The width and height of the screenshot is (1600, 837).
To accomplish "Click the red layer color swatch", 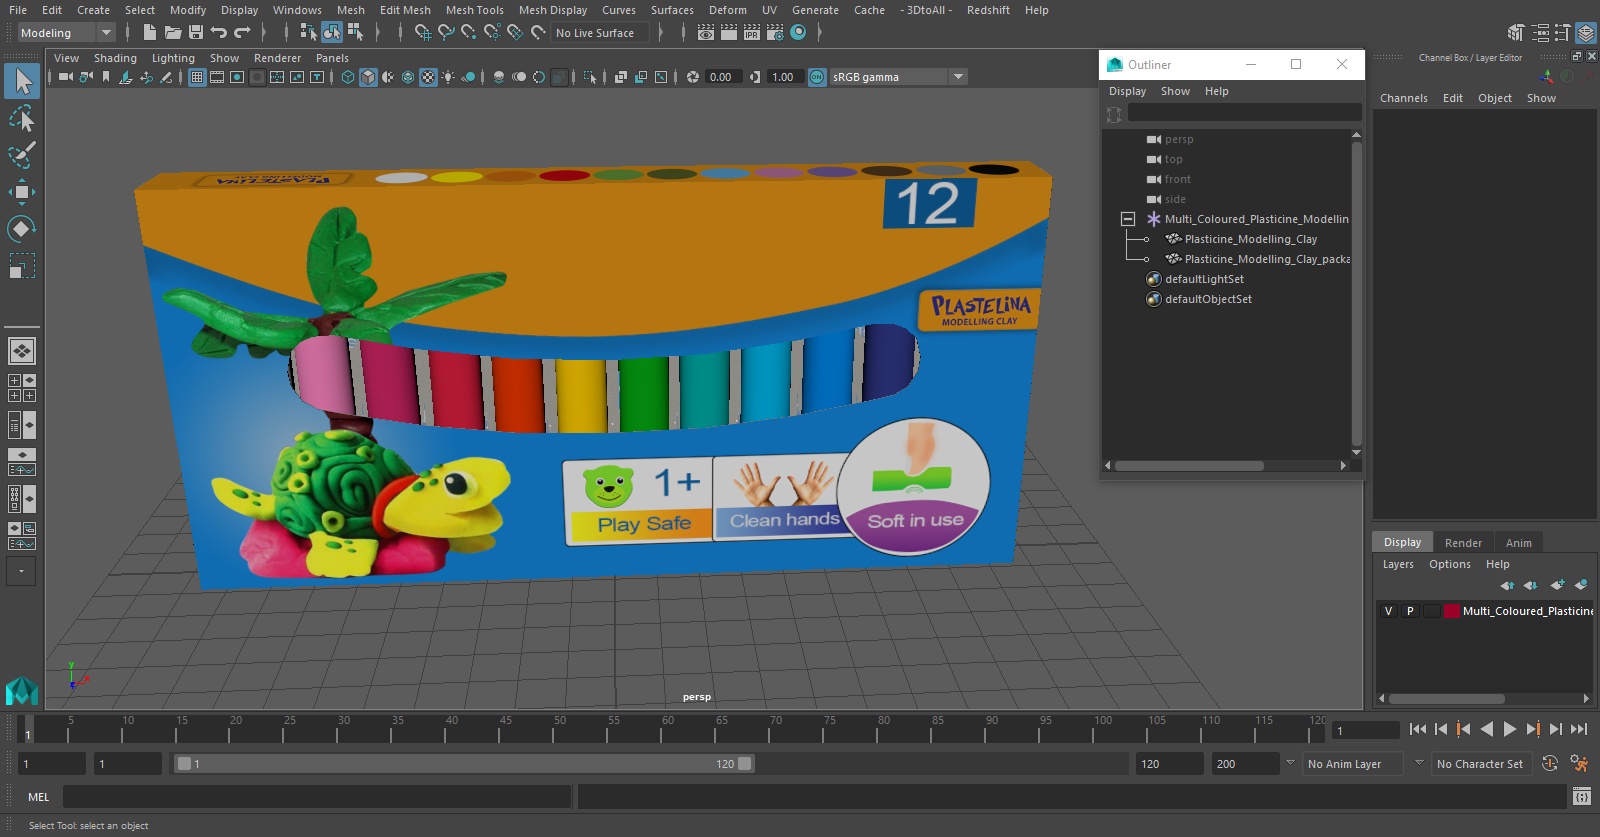I will pos(1451,611).
